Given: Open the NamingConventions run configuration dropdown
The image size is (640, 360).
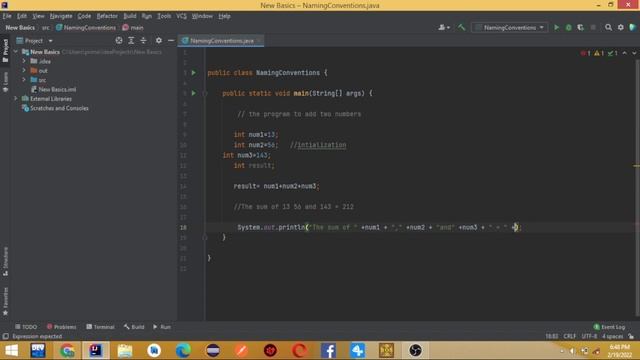Looking at the screenshot, I should point(510,27).
